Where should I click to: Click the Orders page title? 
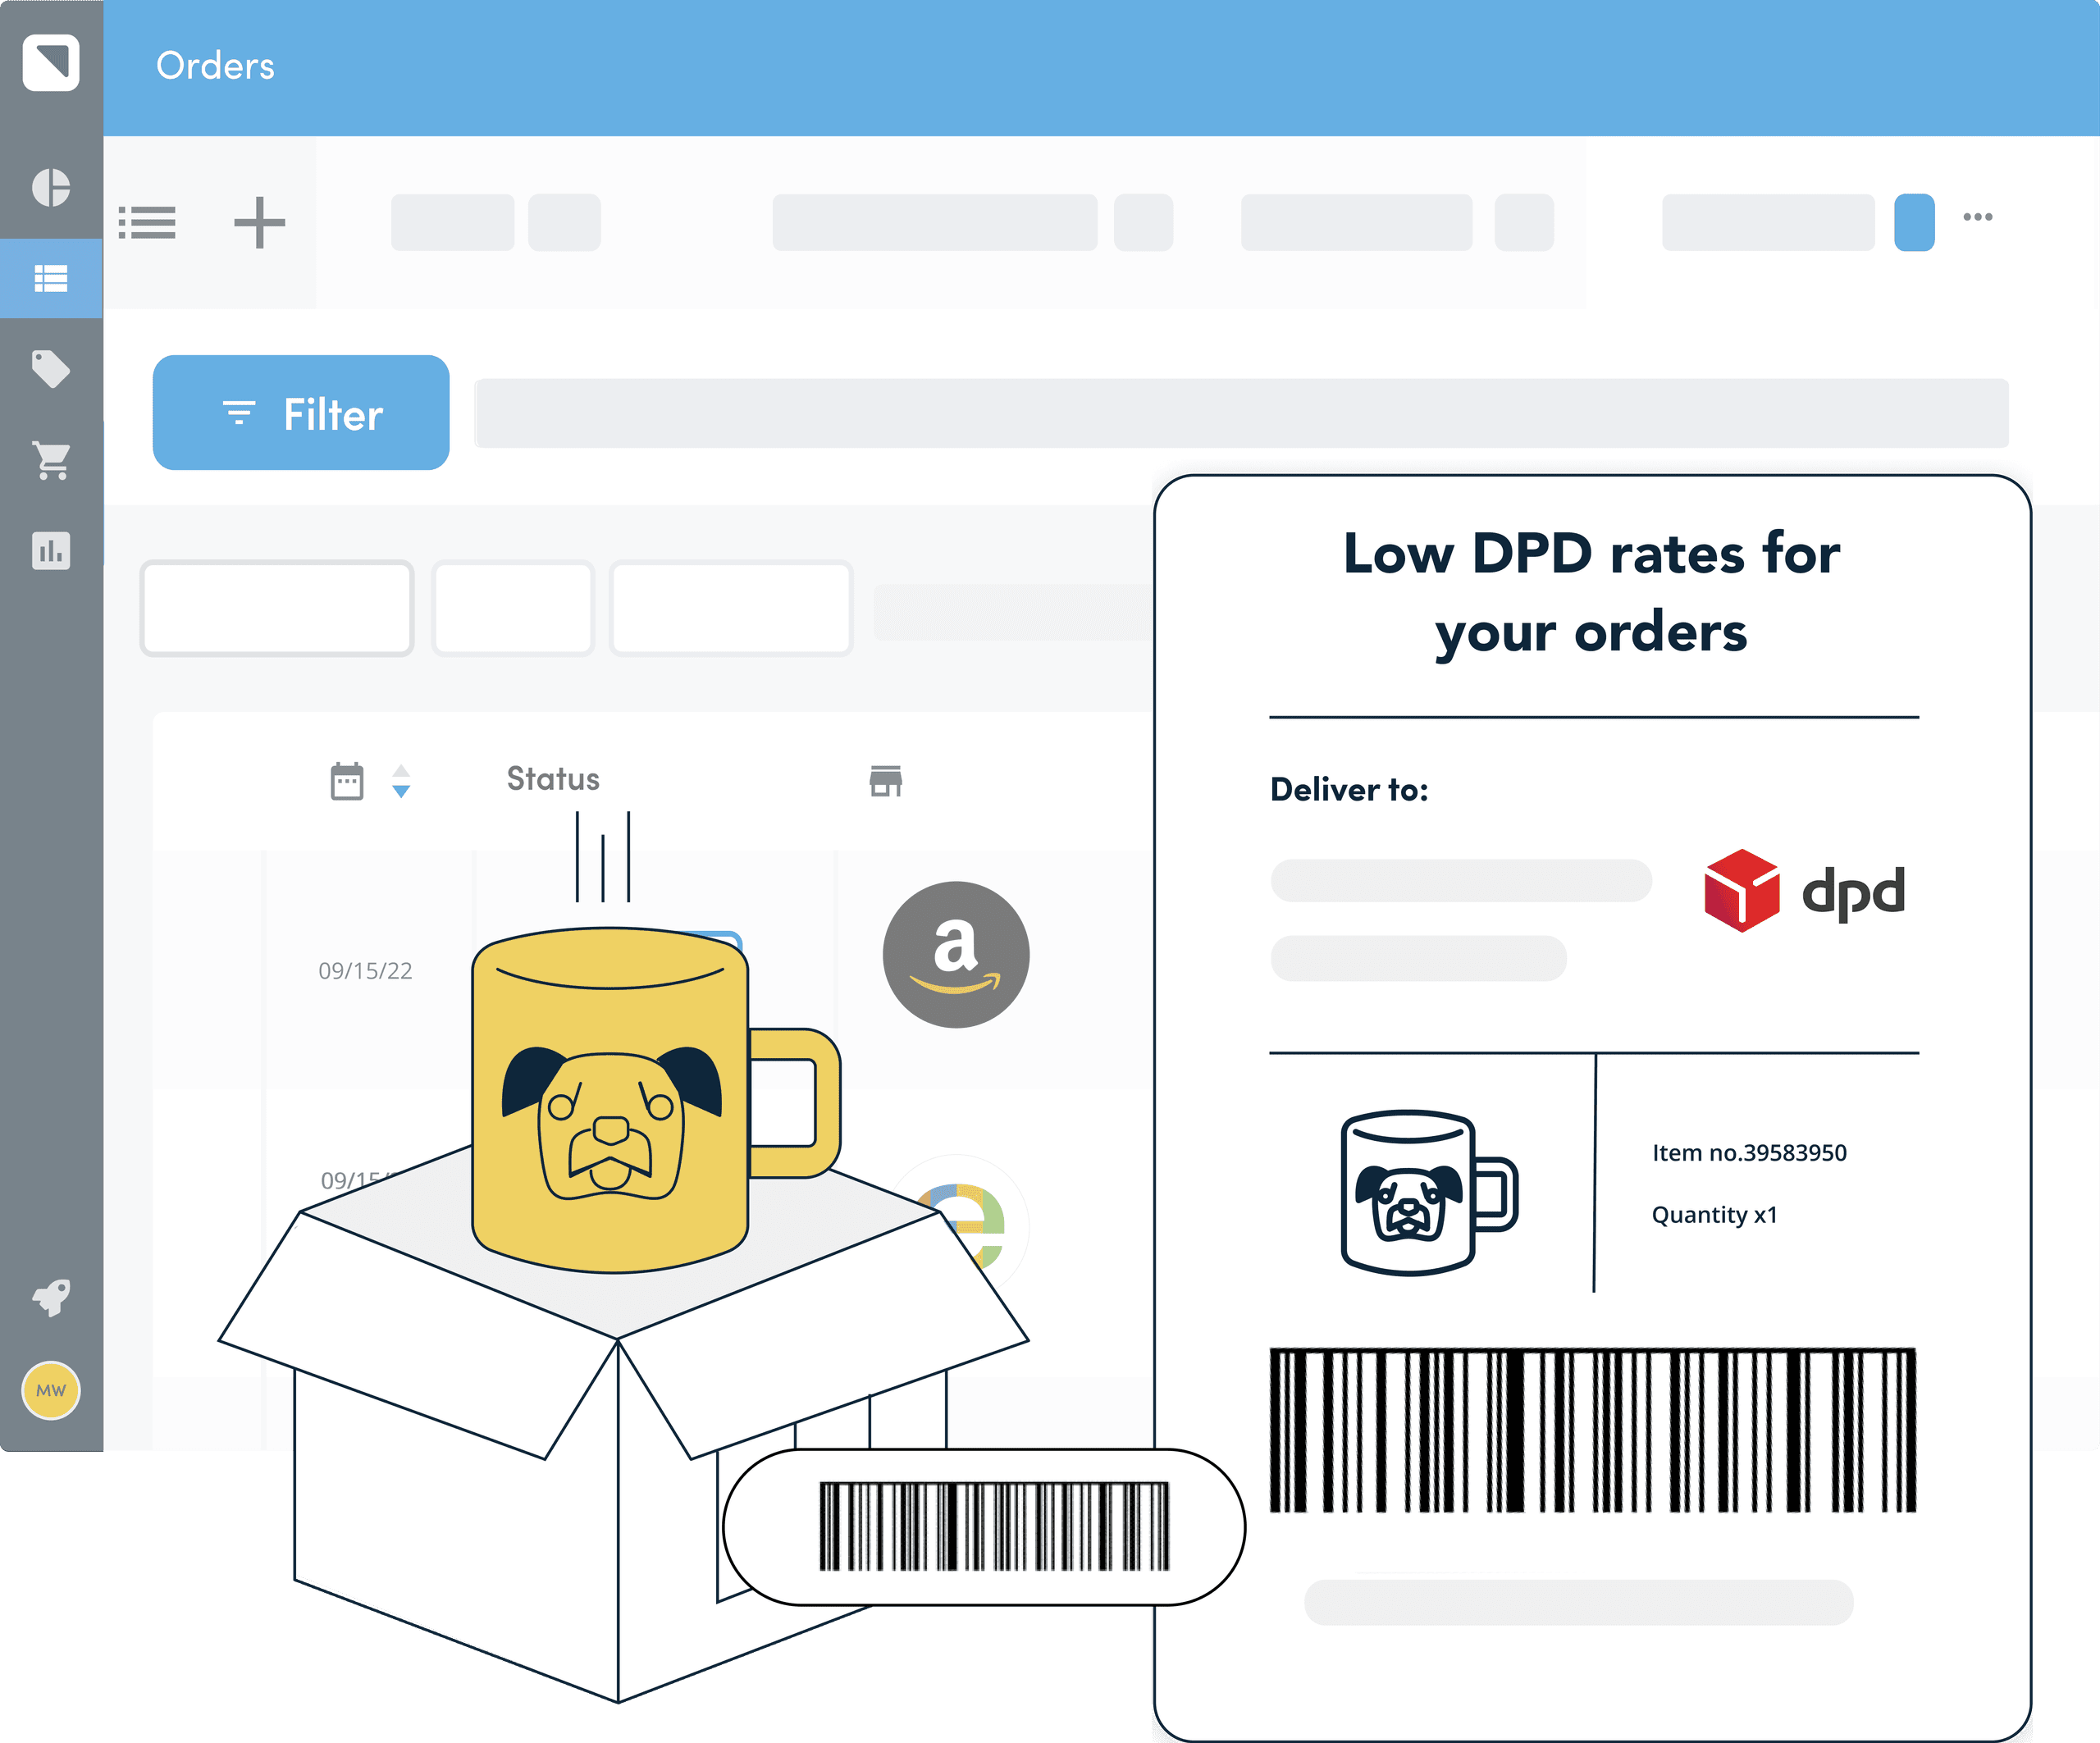pos(215,66)
